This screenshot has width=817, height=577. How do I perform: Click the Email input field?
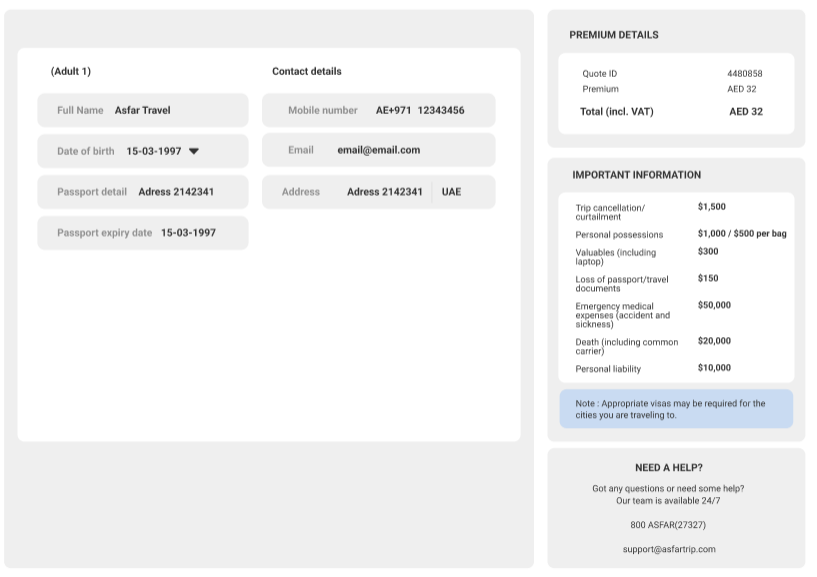[378, 150]
